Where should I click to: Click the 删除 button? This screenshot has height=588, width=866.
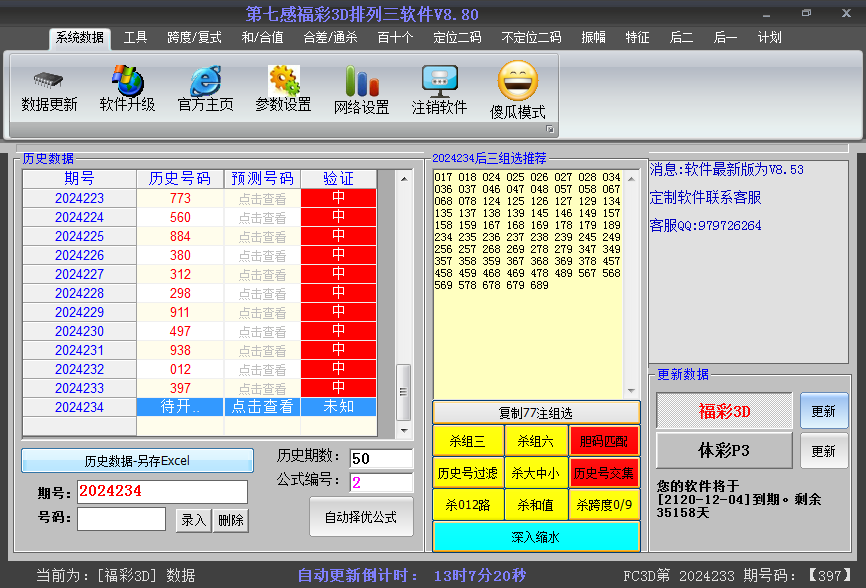pyautogui.click(x=231, y=520)
